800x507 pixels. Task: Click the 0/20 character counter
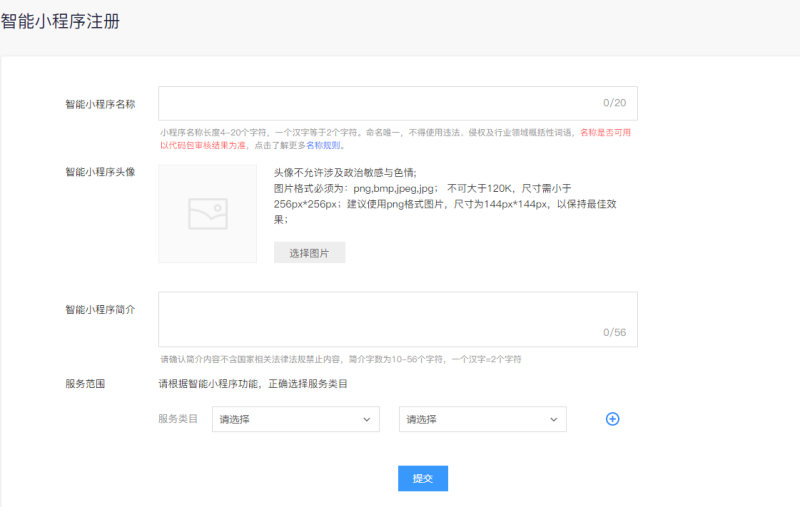point(614,103)
